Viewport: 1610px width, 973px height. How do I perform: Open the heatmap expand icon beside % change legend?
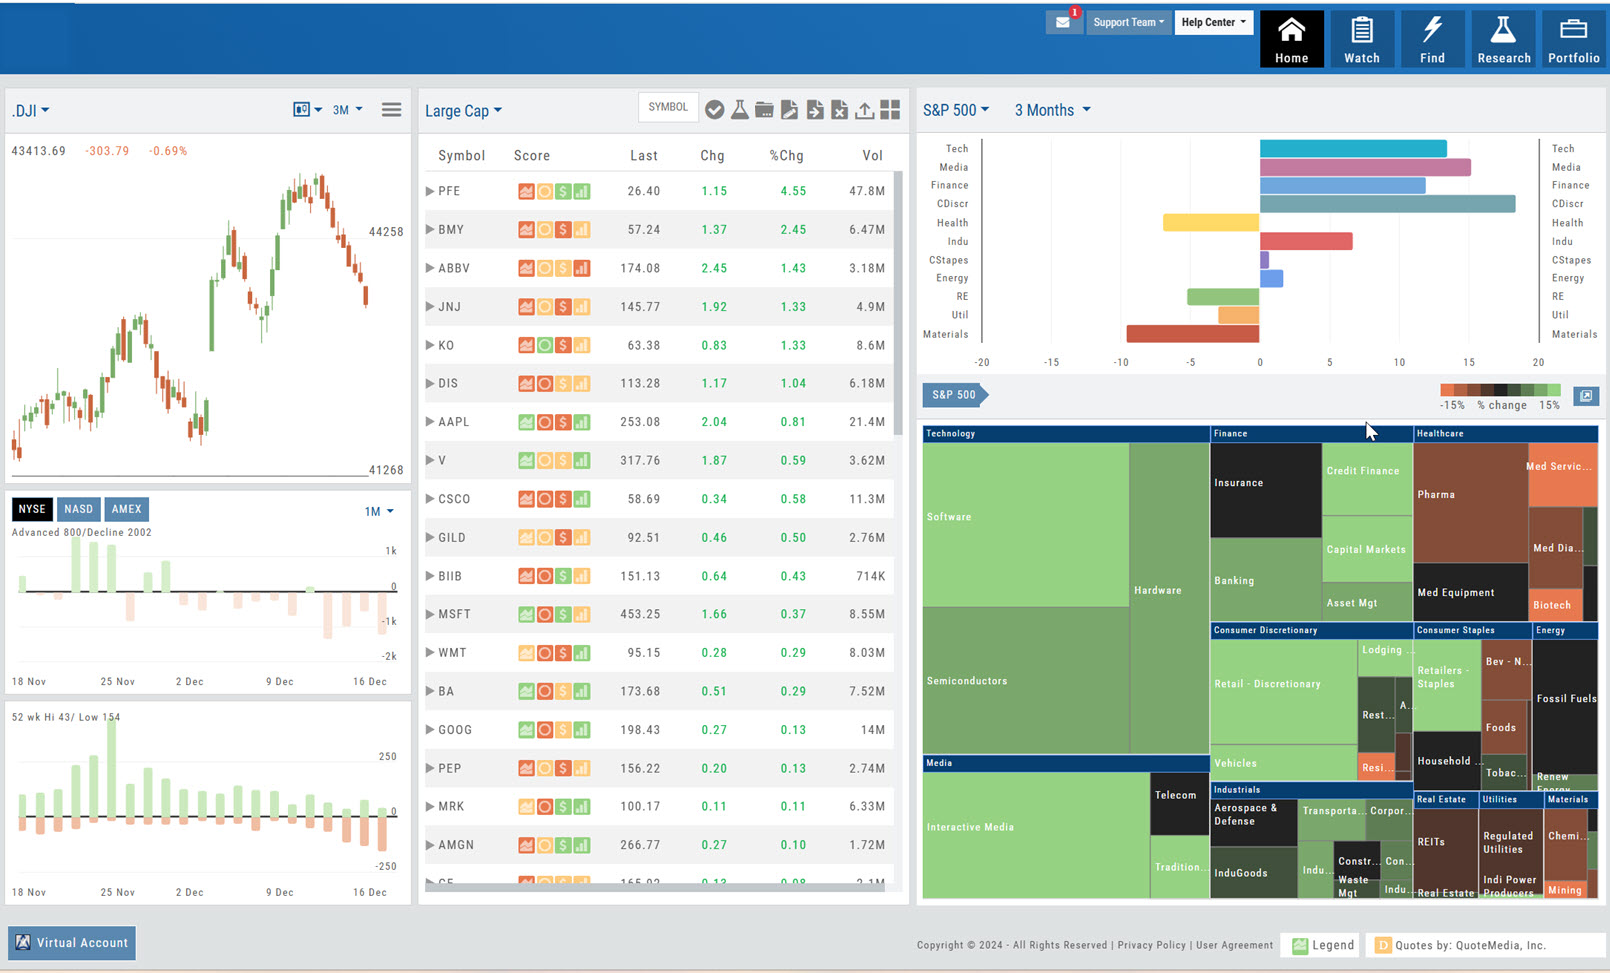click(1586, 396)
